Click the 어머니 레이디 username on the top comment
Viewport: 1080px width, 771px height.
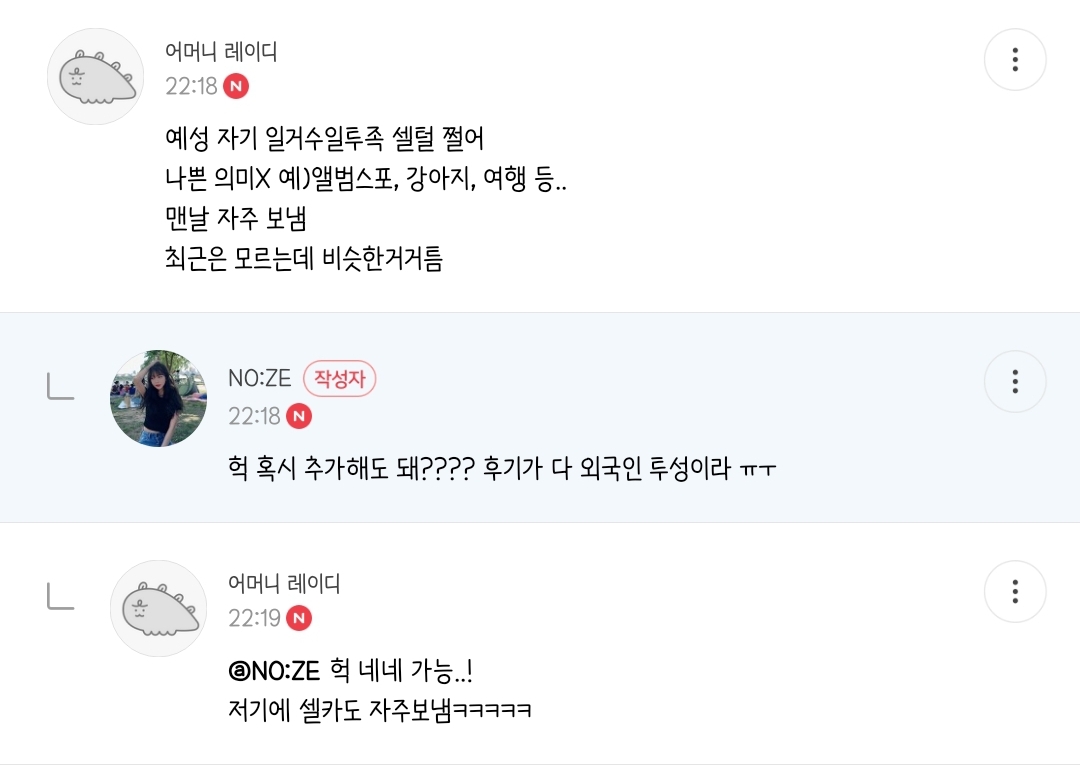221,52
